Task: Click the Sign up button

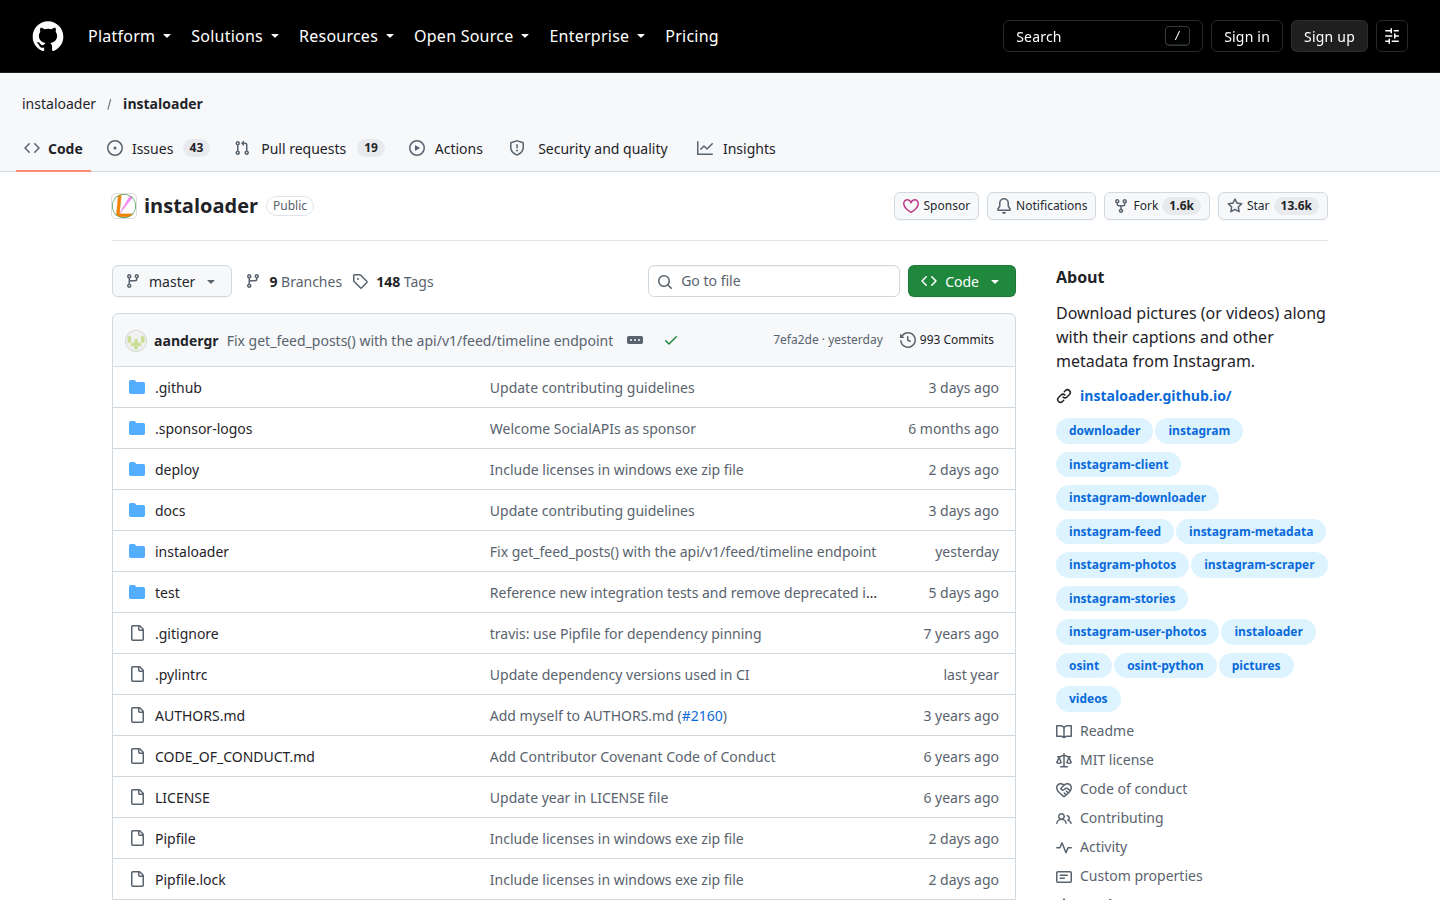Action: coord(1329,36)
